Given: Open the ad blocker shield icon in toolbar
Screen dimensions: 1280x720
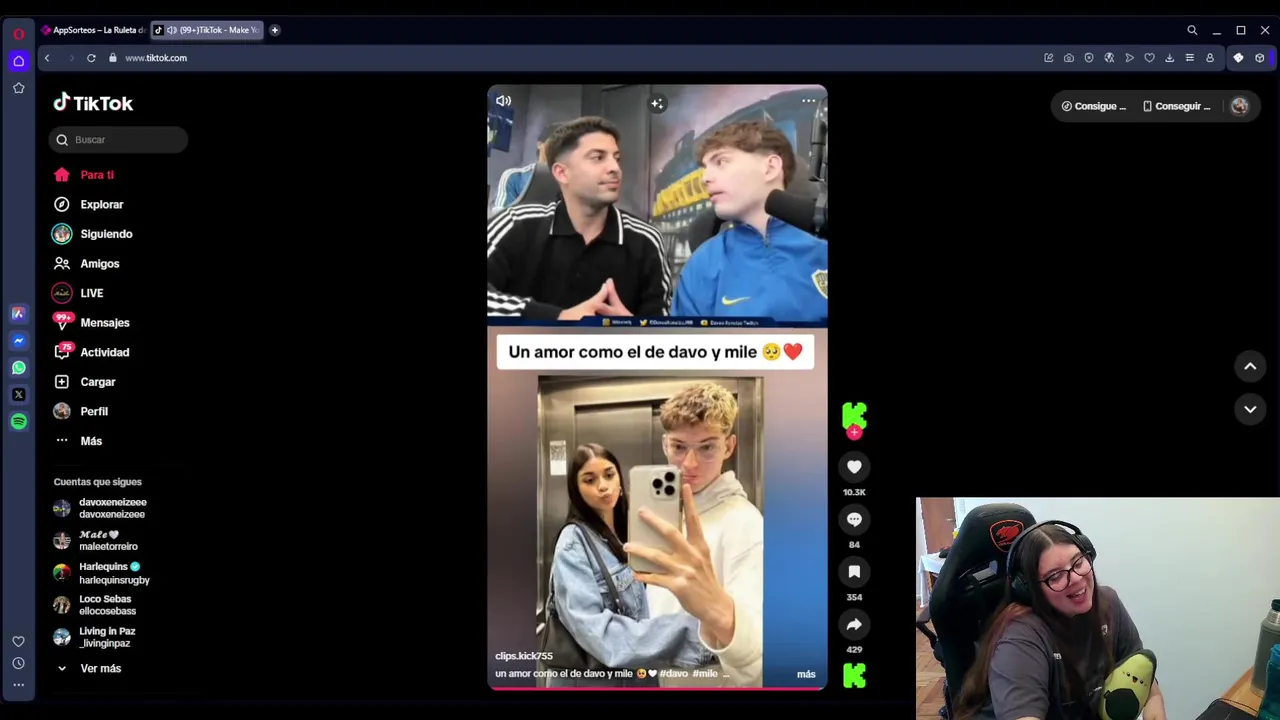Looking at the screenshot, I should pos(1089,58).
